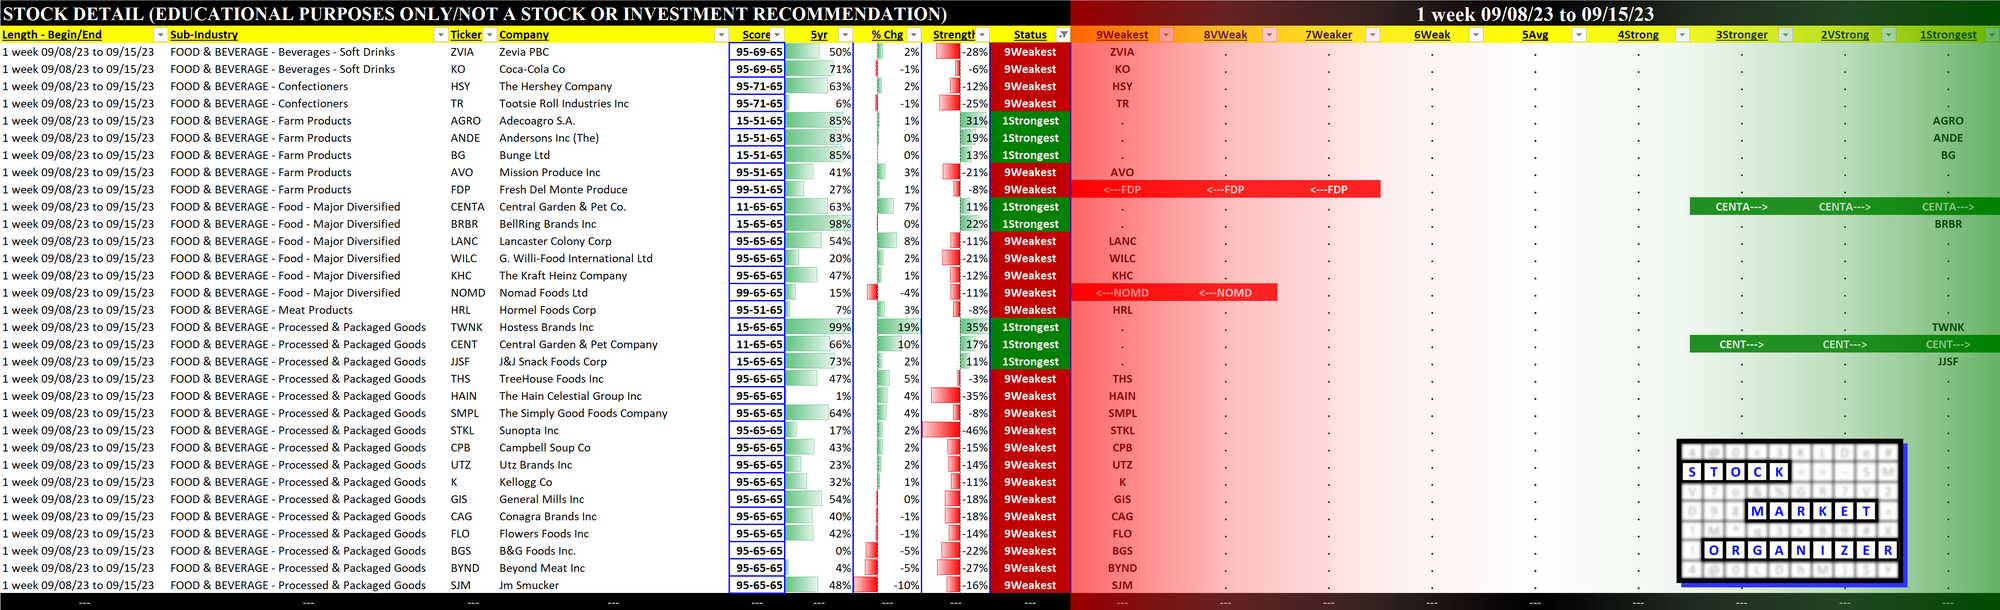
Task: Open the 5Avg column filter dropdown
Action: tap(1579, 35)
